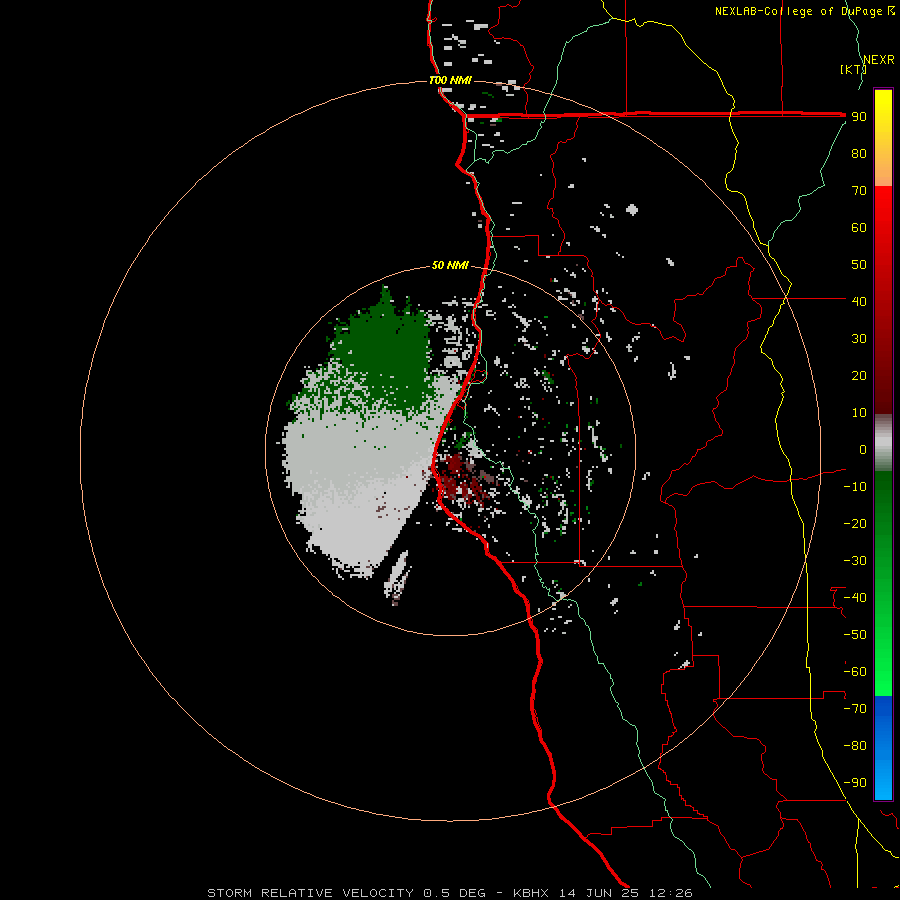Click the -70 scale label
The height and width of the screenshot is (900, 900).
pyautogui.click(x=855, y=709)
